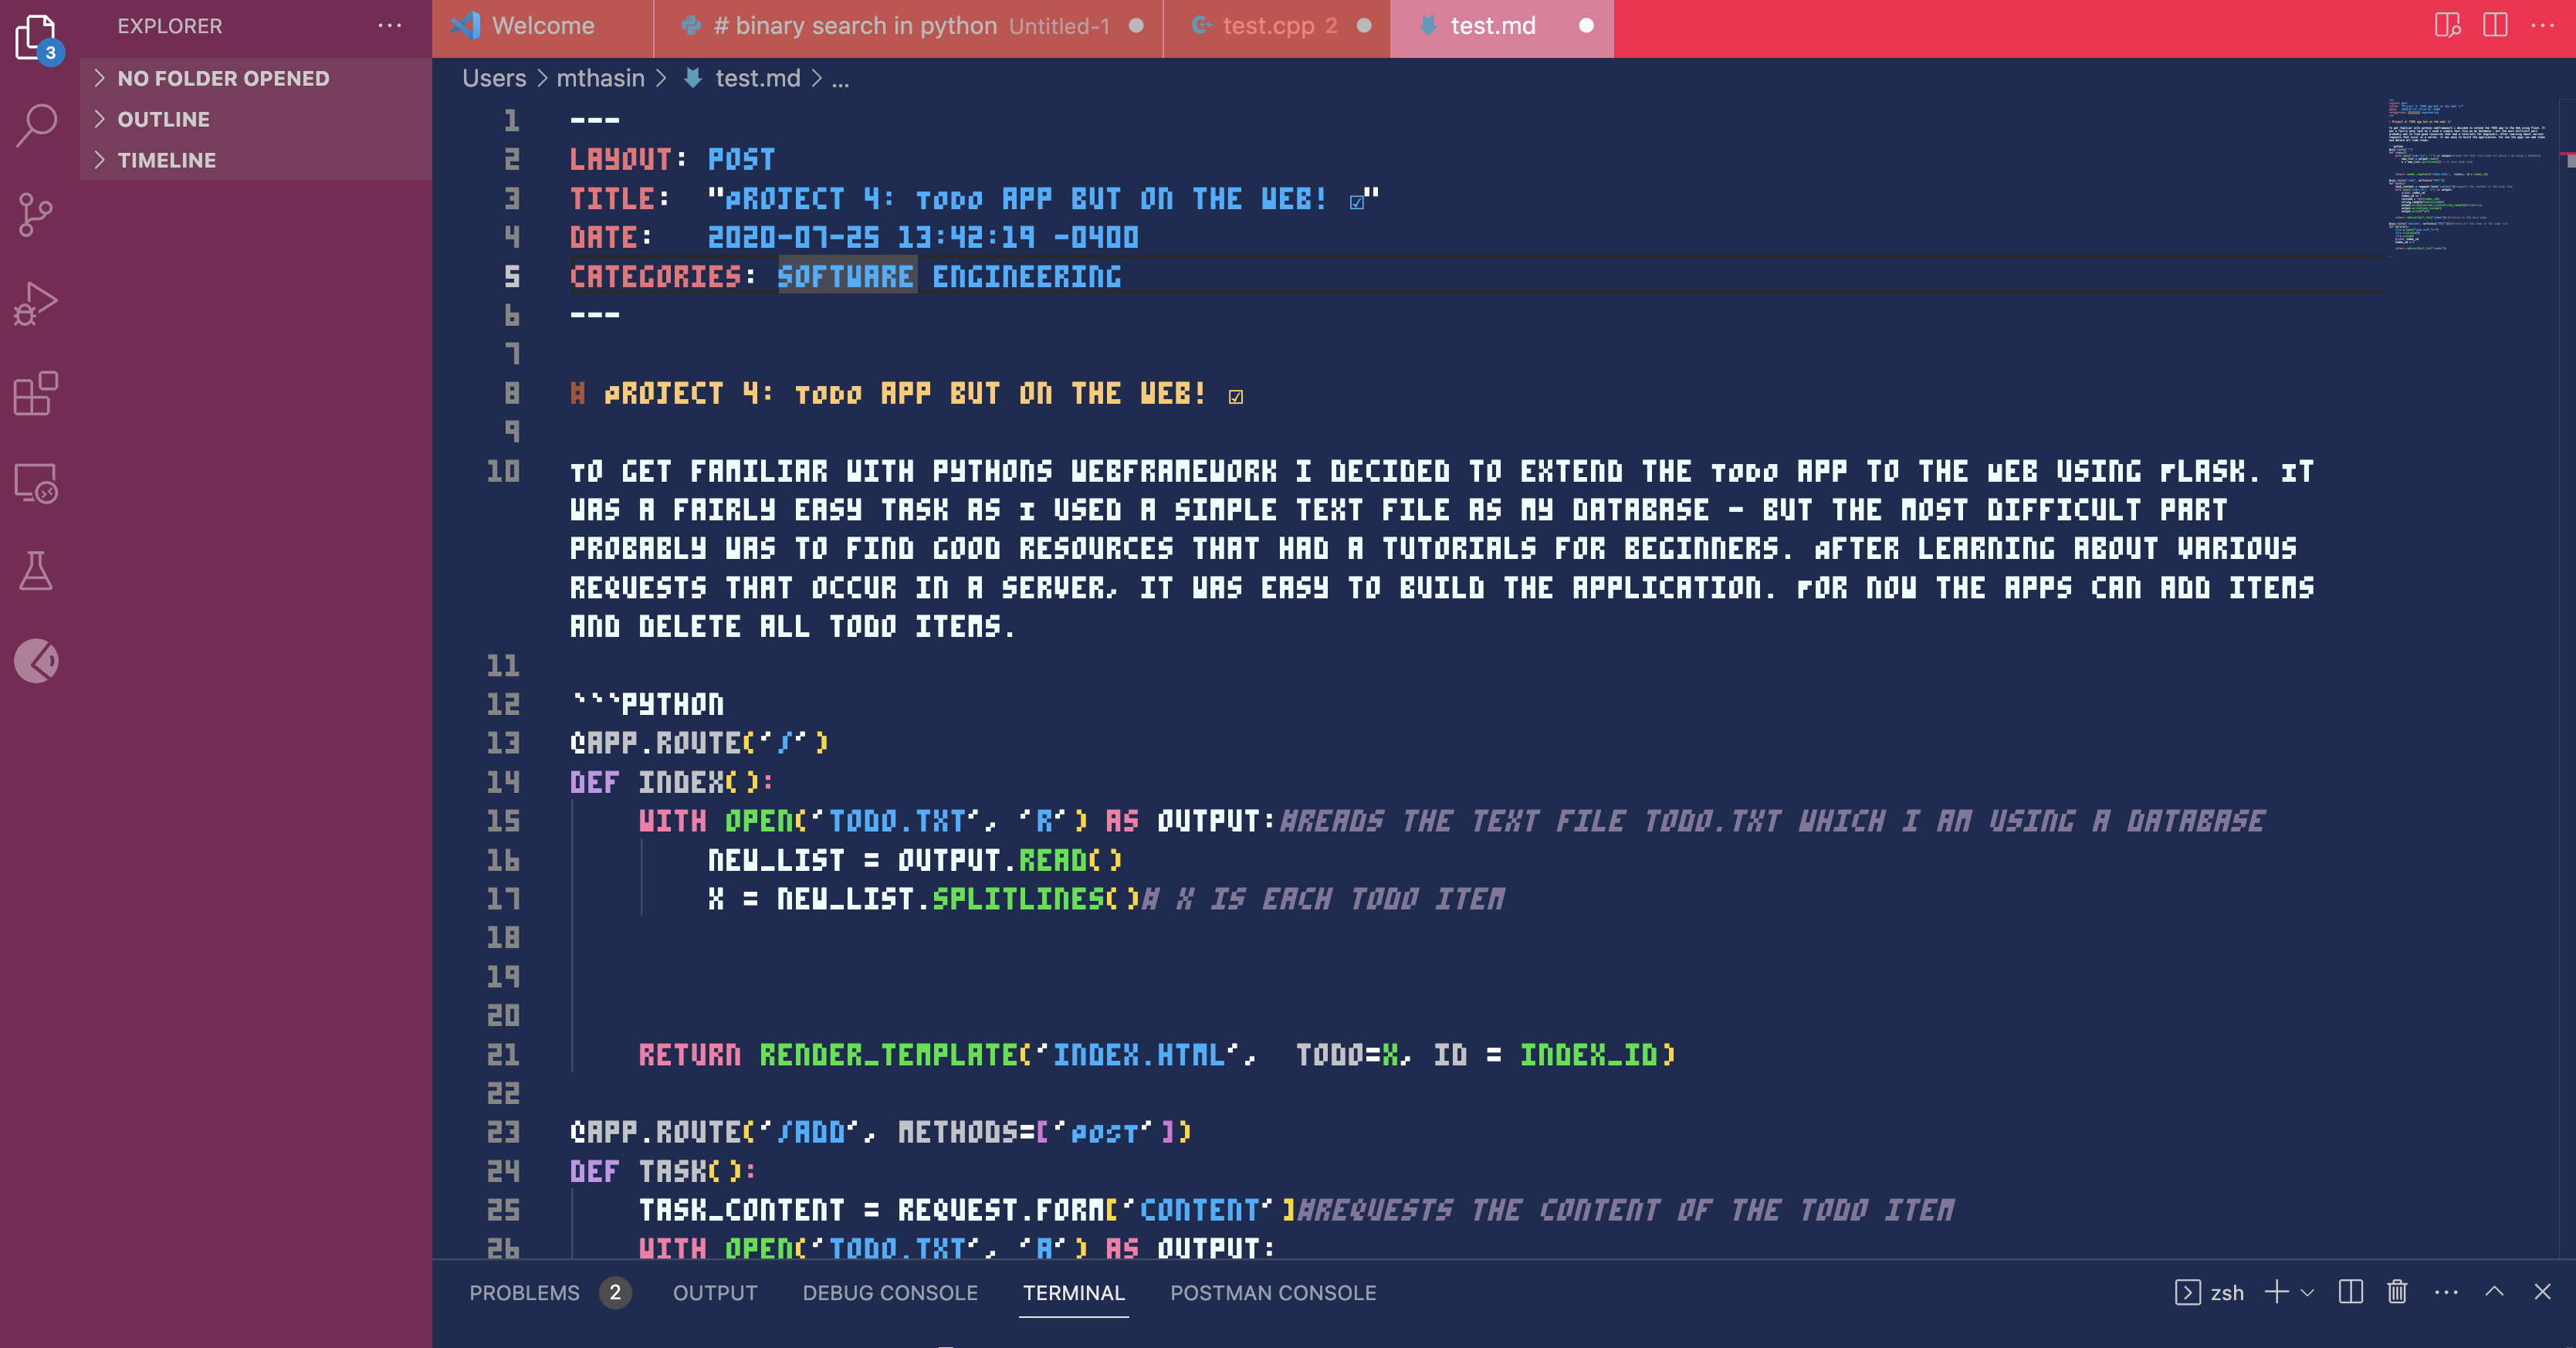Viewport: 2576px width, 1348px height.
Task: Switch to the Welcome tab
Action: (541, 27)
